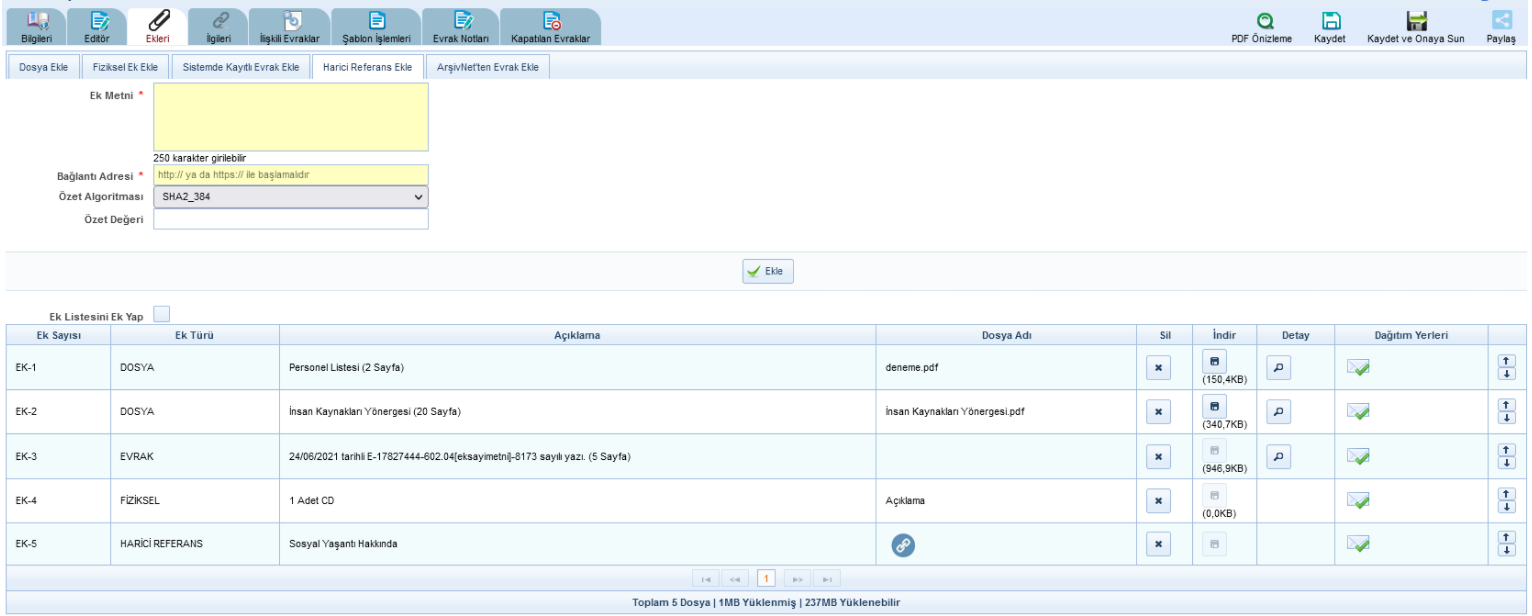Image resolution: width=1532 pixels, height=616 pixels.
Task: Switch to the Dosya Ekle tab
Action: (43, 68)
